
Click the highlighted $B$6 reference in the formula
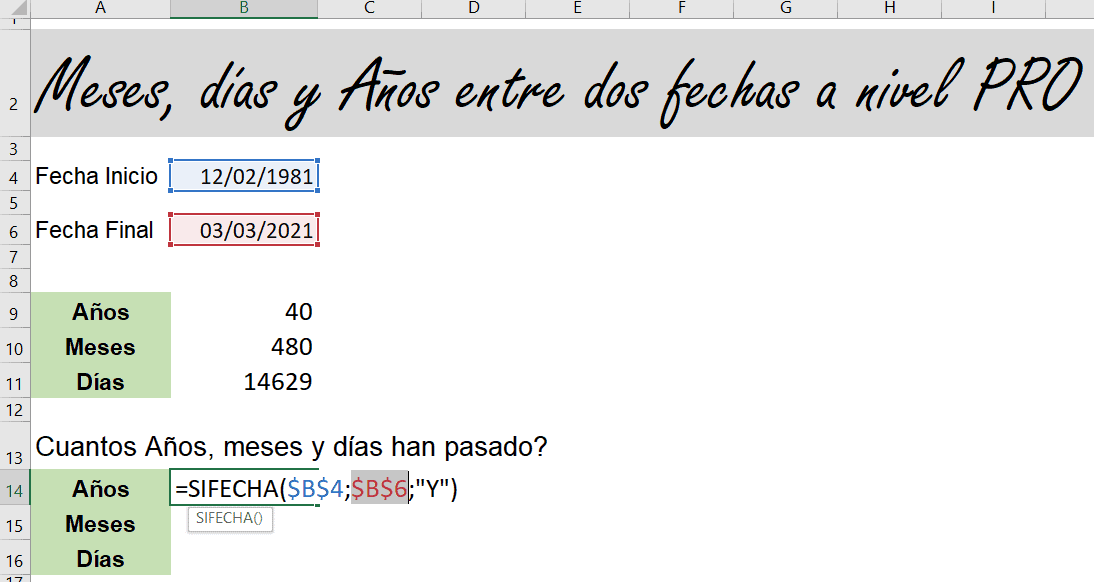point(379,488)
